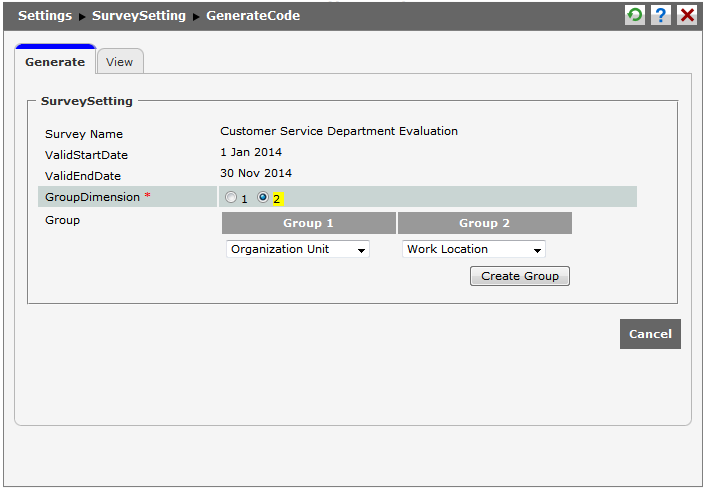706x489 pixels.
Task: Click the 30 Nov 2014 end date
Action: (256, 174)
